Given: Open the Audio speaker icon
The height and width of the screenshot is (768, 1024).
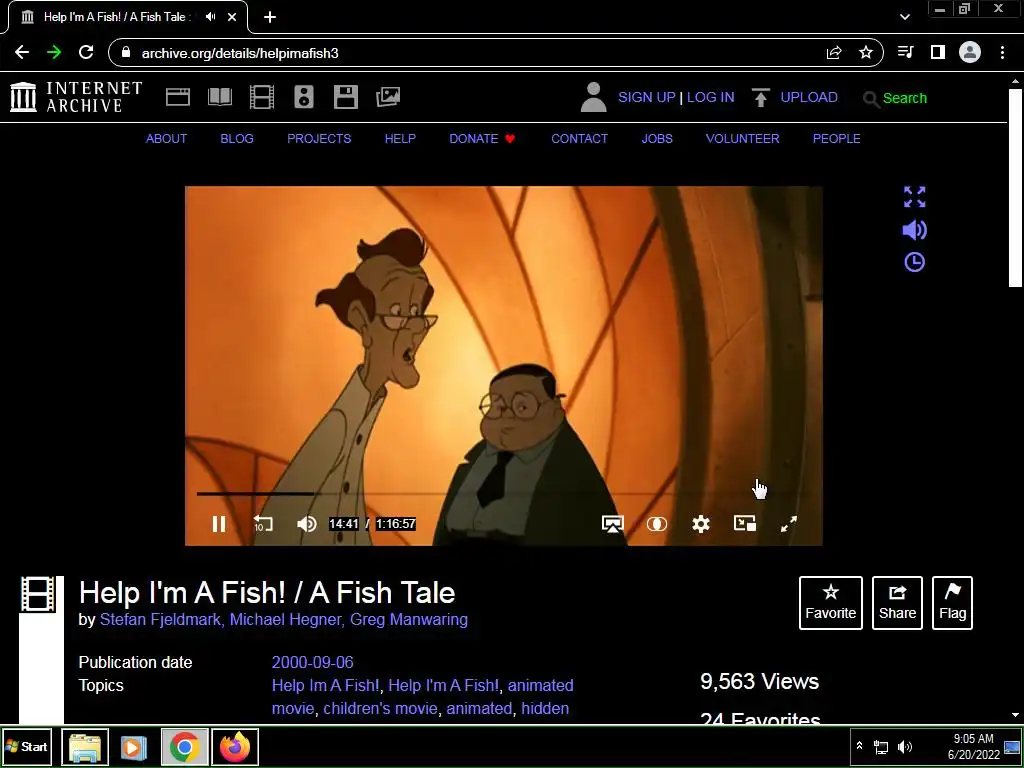Looking at the screenshot, I should (304, 97).
